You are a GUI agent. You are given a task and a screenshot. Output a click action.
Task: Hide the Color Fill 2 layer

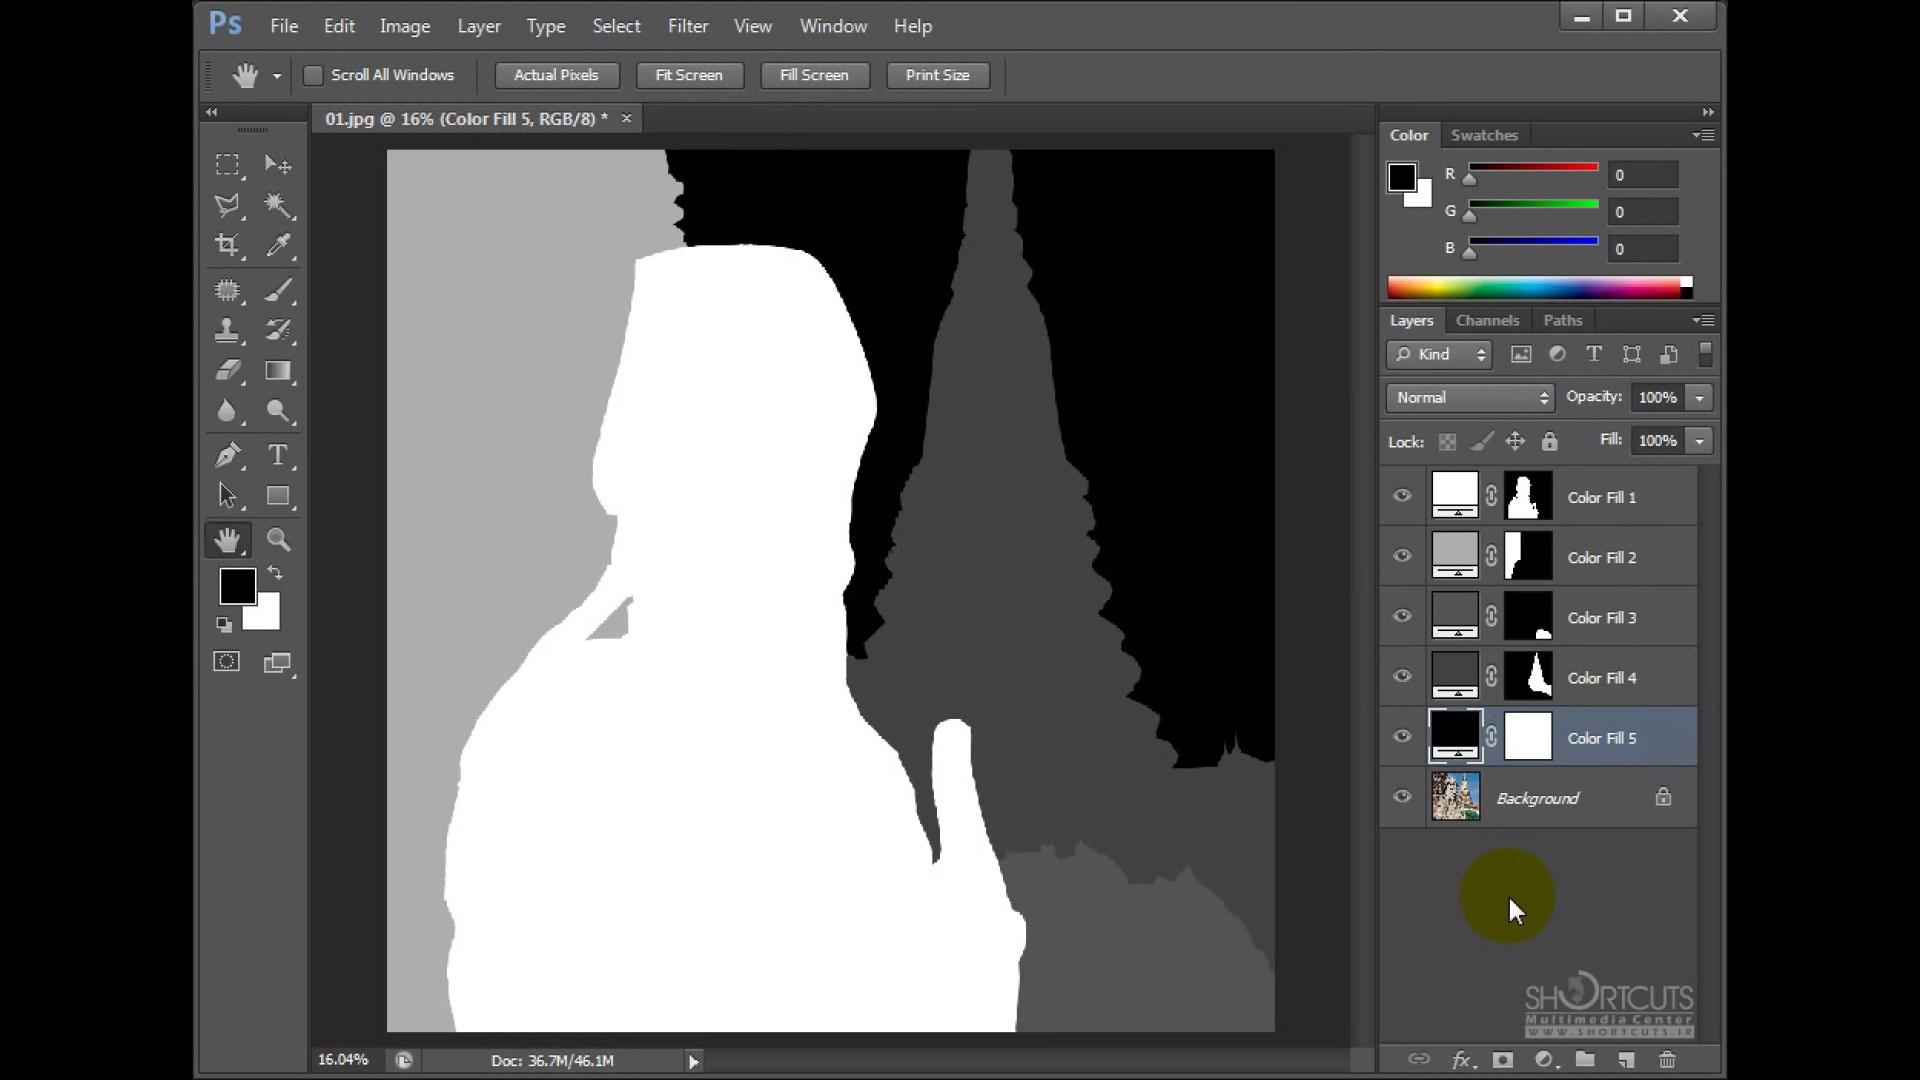[1402, 556]
